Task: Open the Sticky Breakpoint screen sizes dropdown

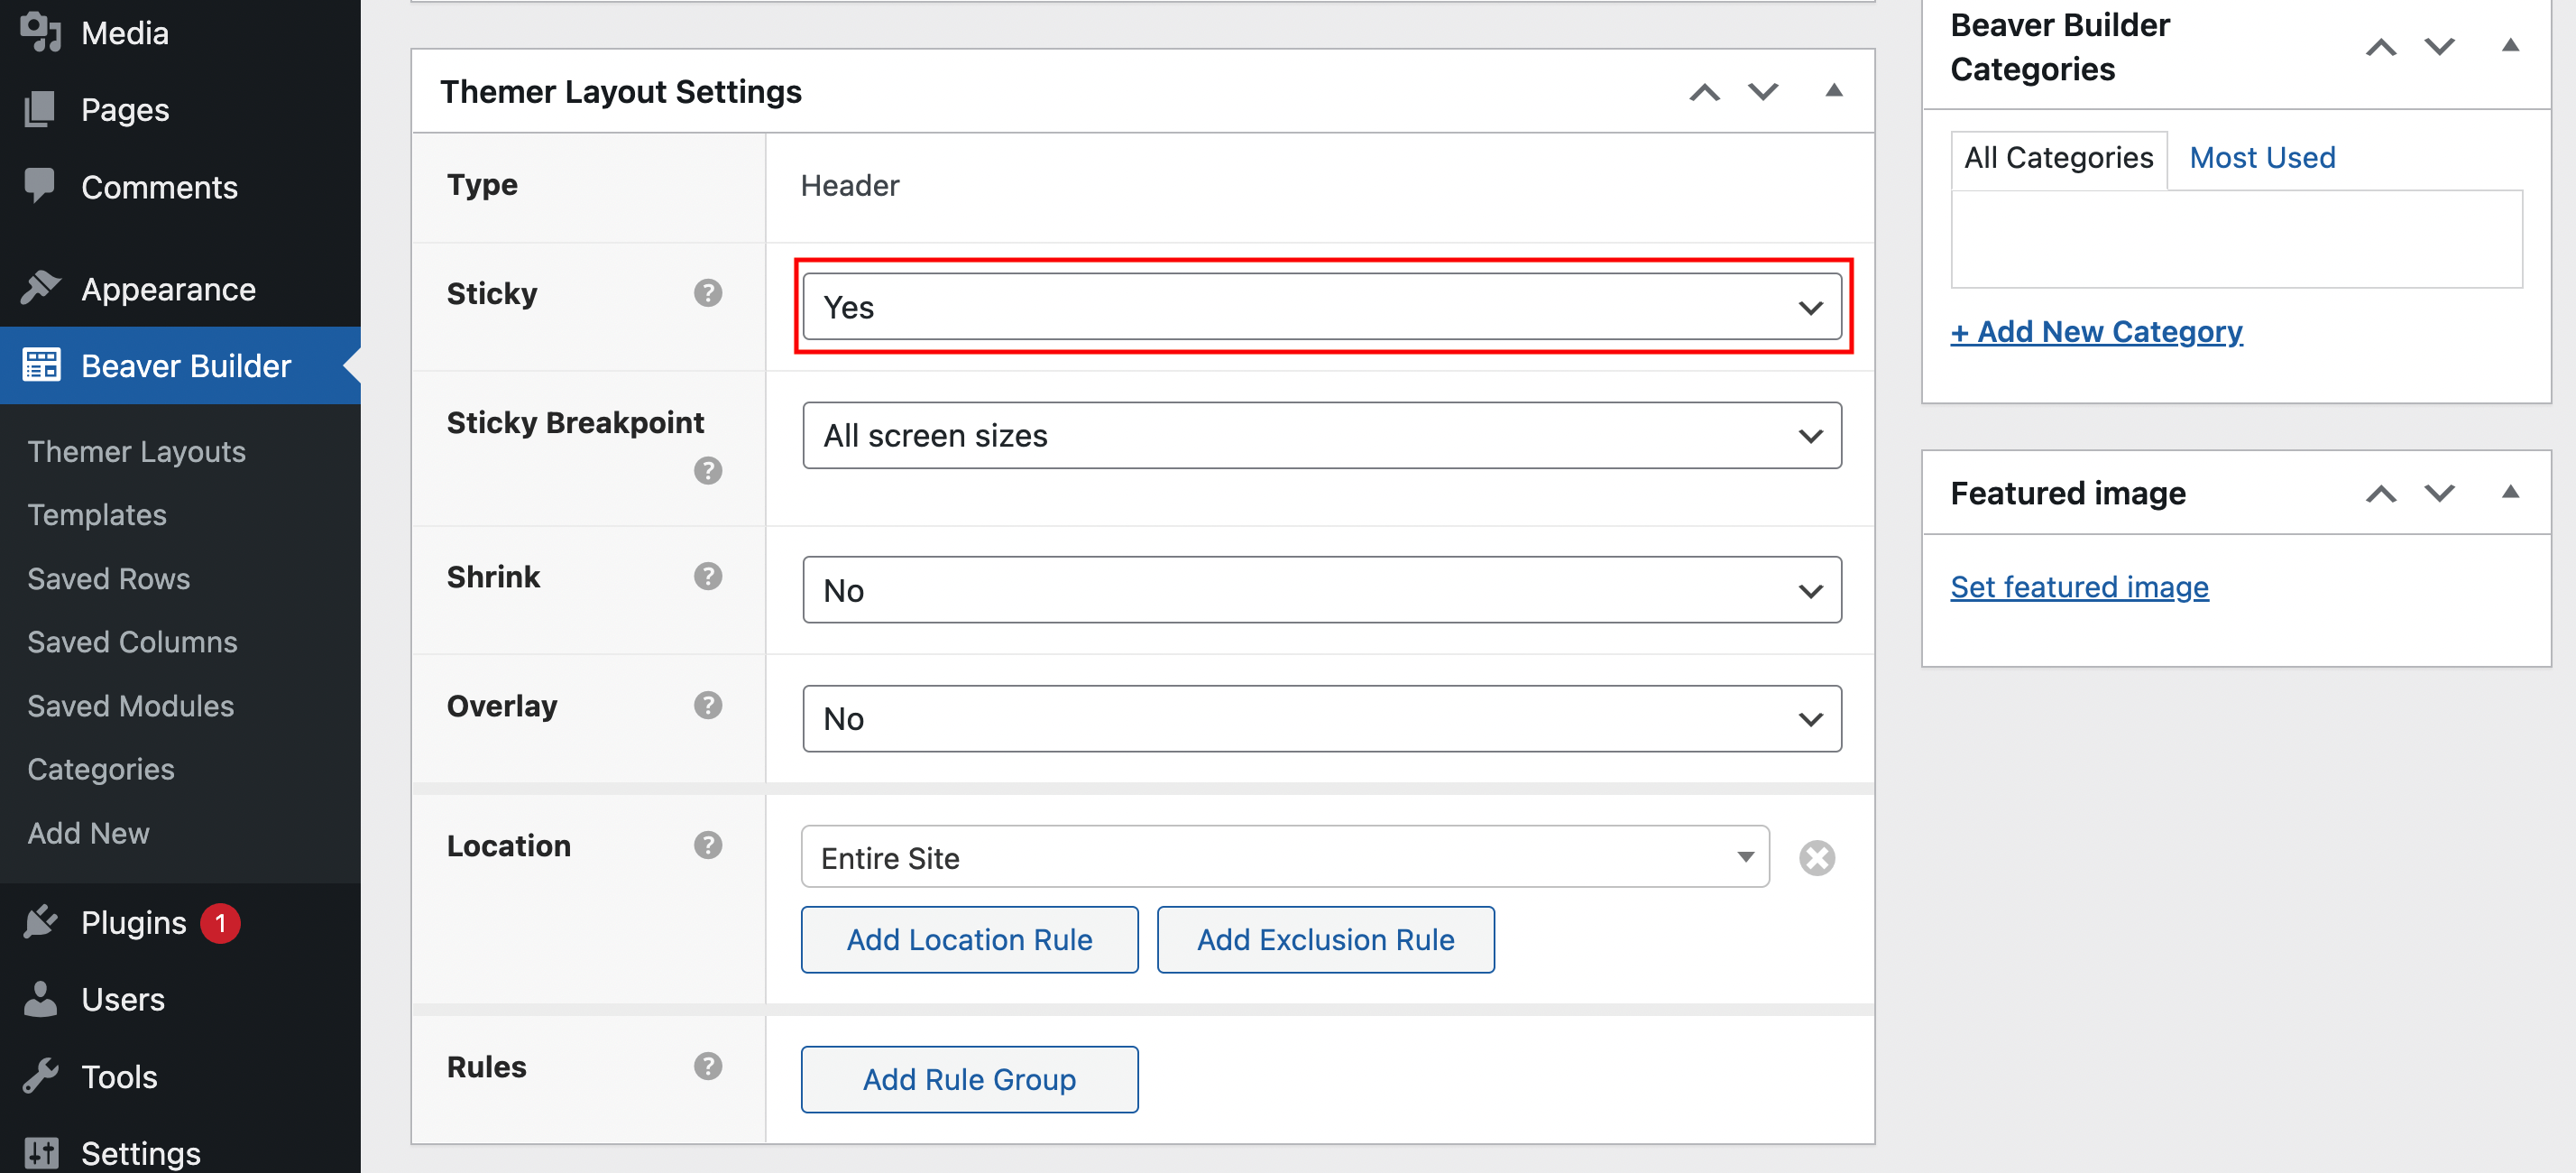Action: 1321,436
